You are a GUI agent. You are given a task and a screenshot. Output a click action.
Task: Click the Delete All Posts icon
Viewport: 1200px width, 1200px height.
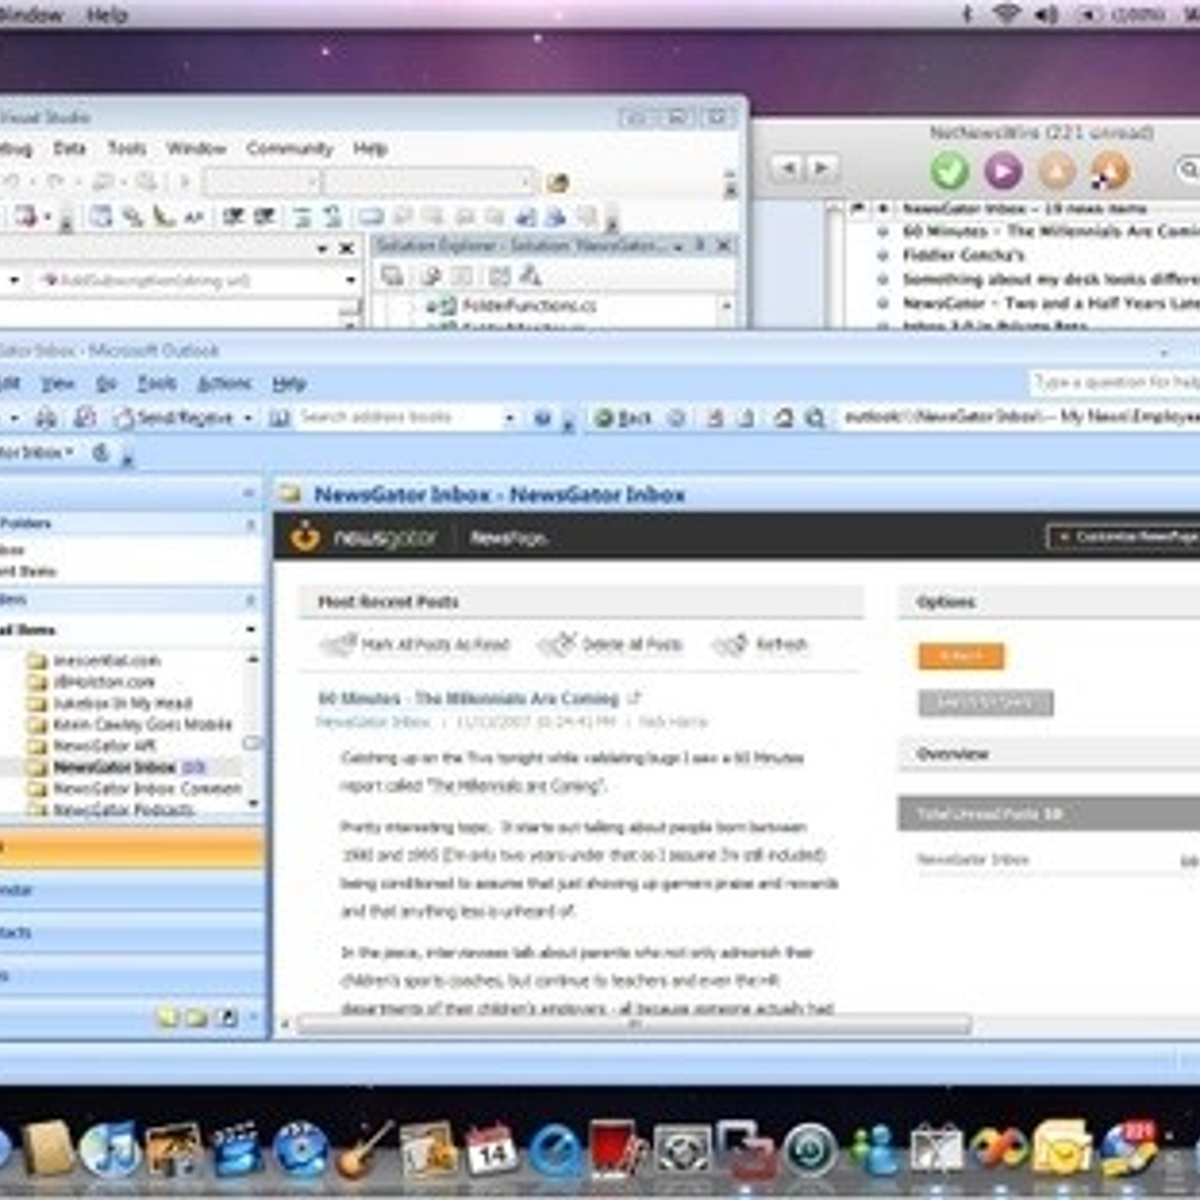click(x=557, y=645)
